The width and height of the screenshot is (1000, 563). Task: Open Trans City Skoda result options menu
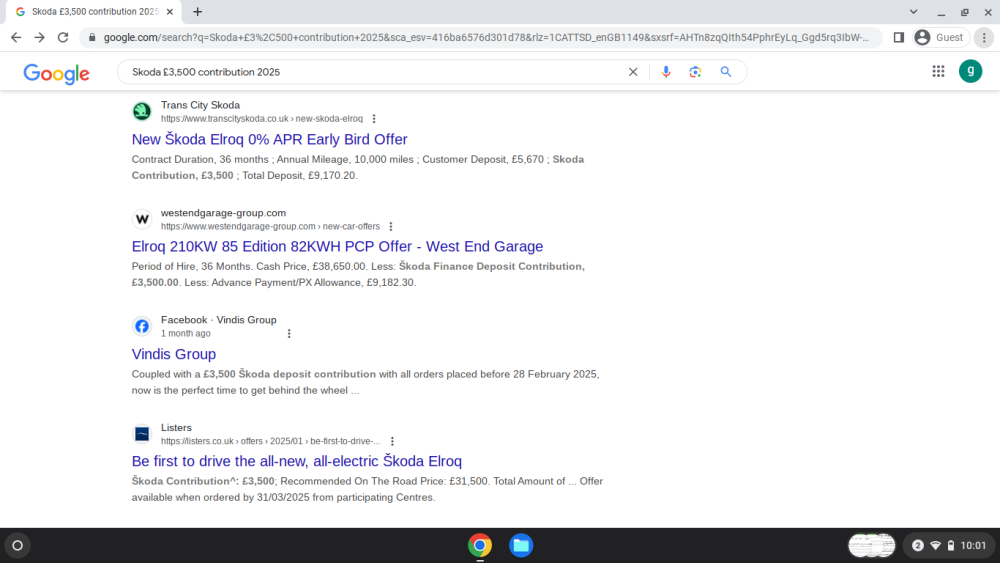pos(374,119)
